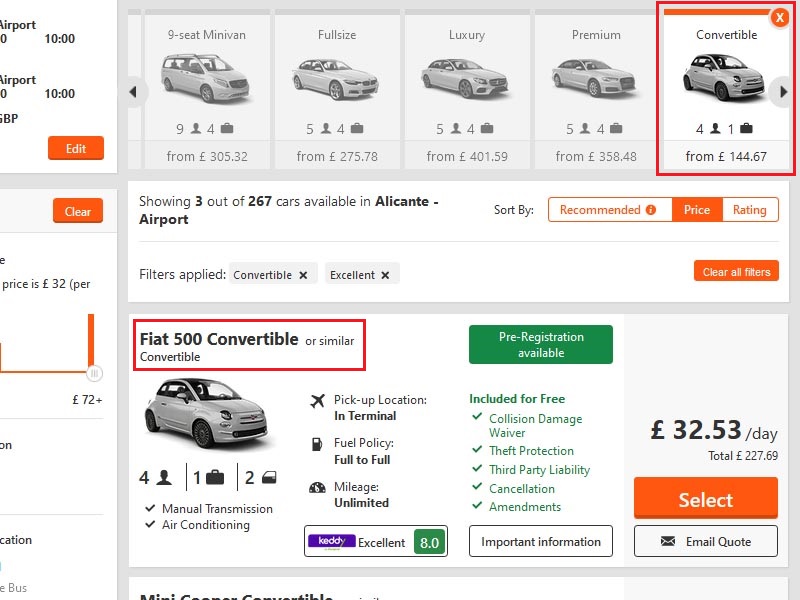Click Fiat 500 passenger seats icon
The height and width of the screenshot is (600, 800).
pyautogui.click(x=164, y=478)
